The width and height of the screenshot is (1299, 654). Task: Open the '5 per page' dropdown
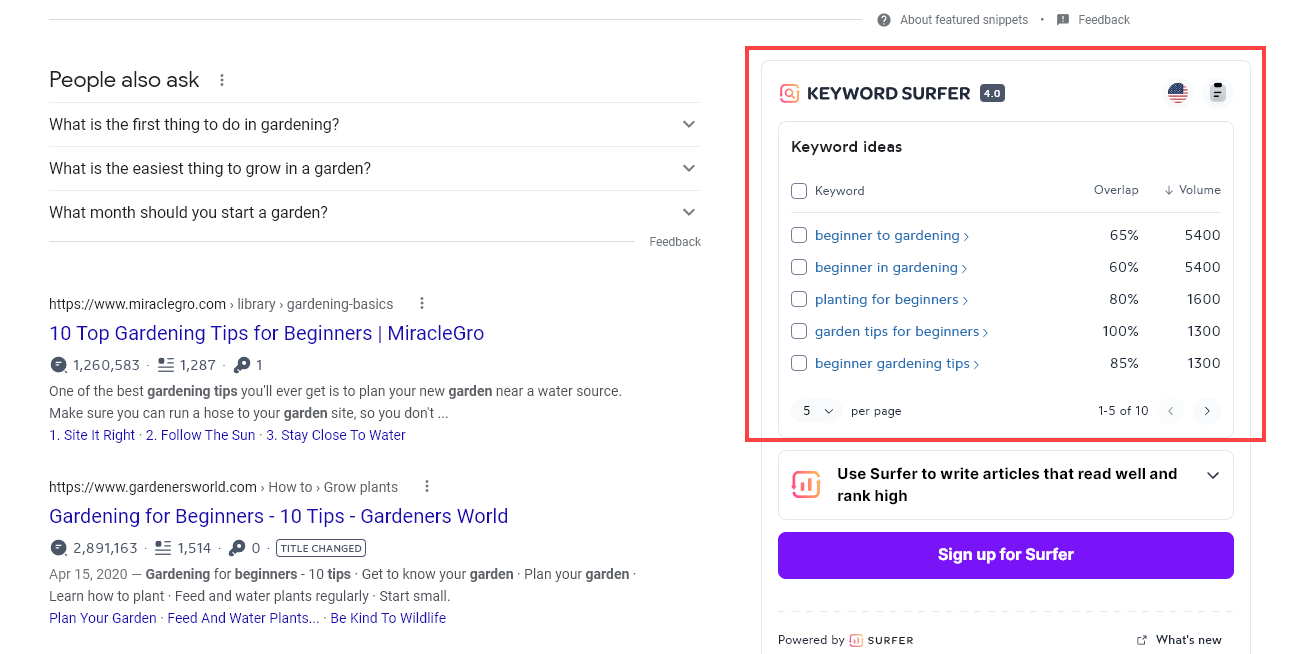coord(816,411)
